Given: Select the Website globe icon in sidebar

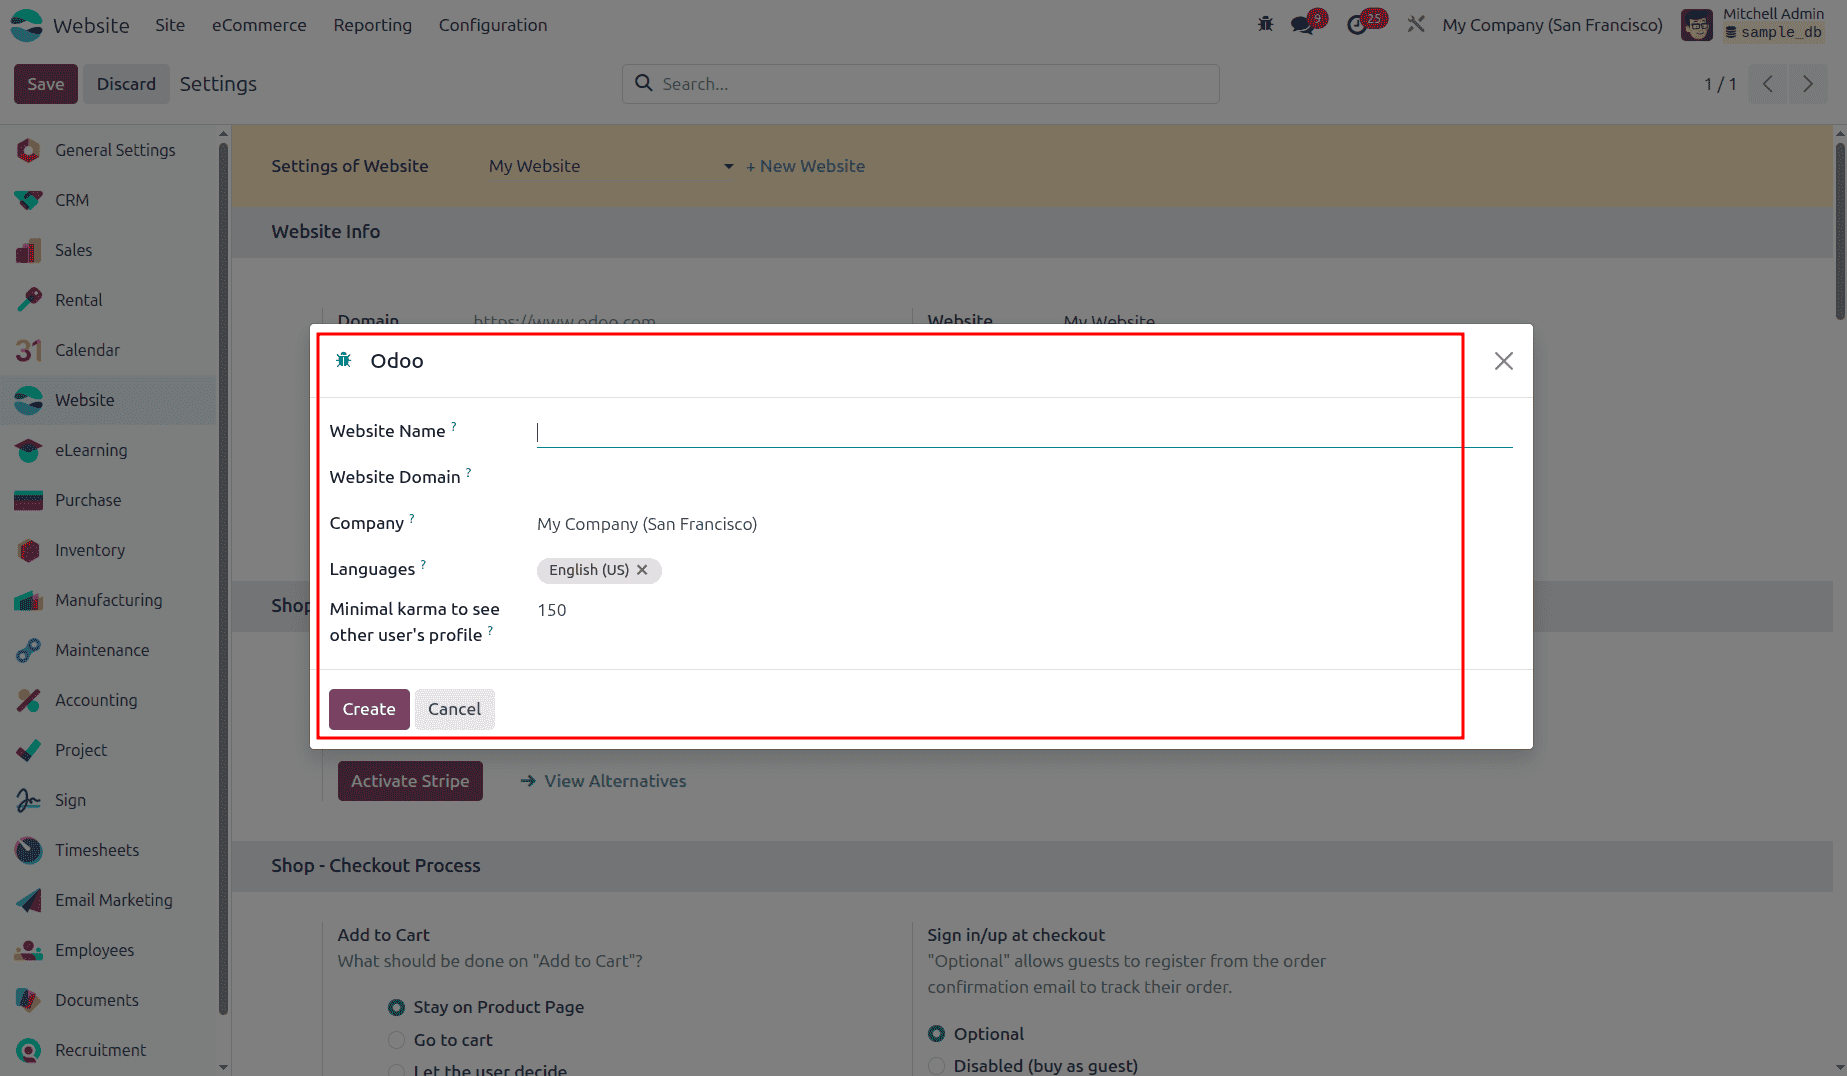Looking at the screenshot, I should click(x=28, y=400).
